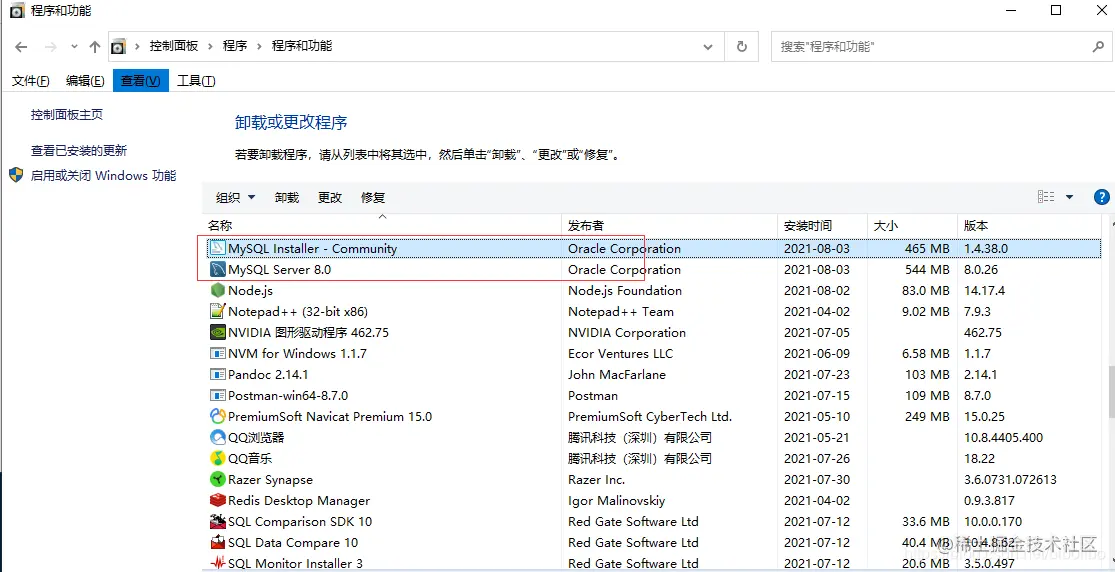This screenshot has width=1115, height=572.
Task: Go back with the left arrow
Action: pyautogui.click(x=21, y=47)
